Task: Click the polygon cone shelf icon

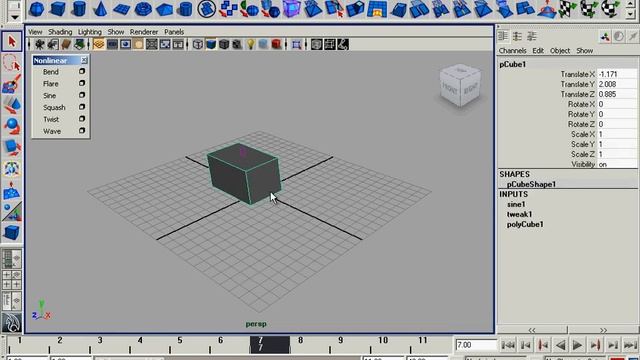Action: (100, 9)
